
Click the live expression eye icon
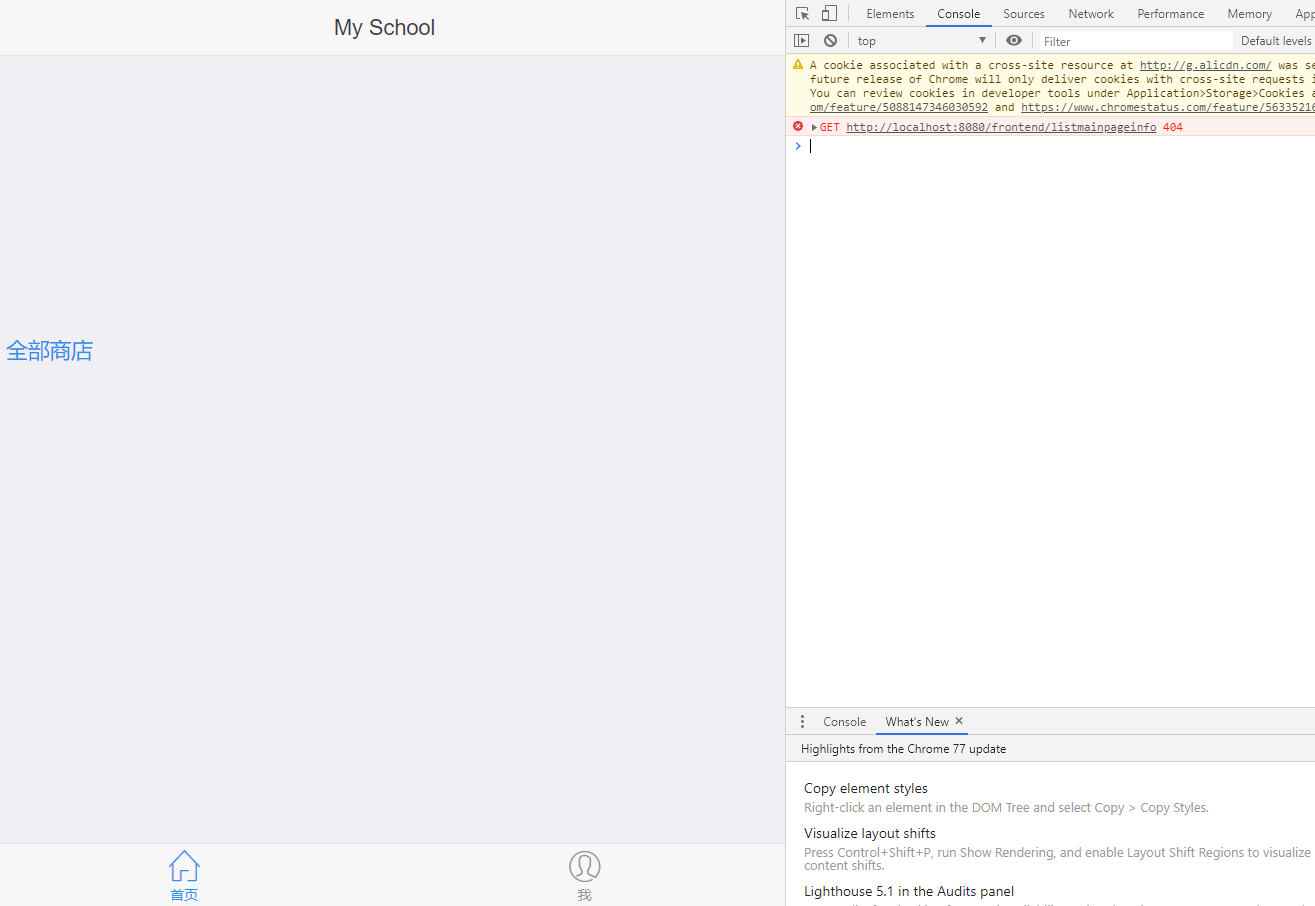click(x=1014, y=41)
